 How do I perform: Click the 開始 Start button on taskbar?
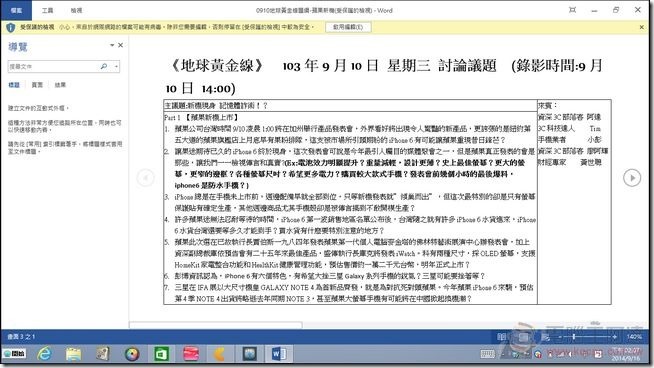tap(14, 354)
